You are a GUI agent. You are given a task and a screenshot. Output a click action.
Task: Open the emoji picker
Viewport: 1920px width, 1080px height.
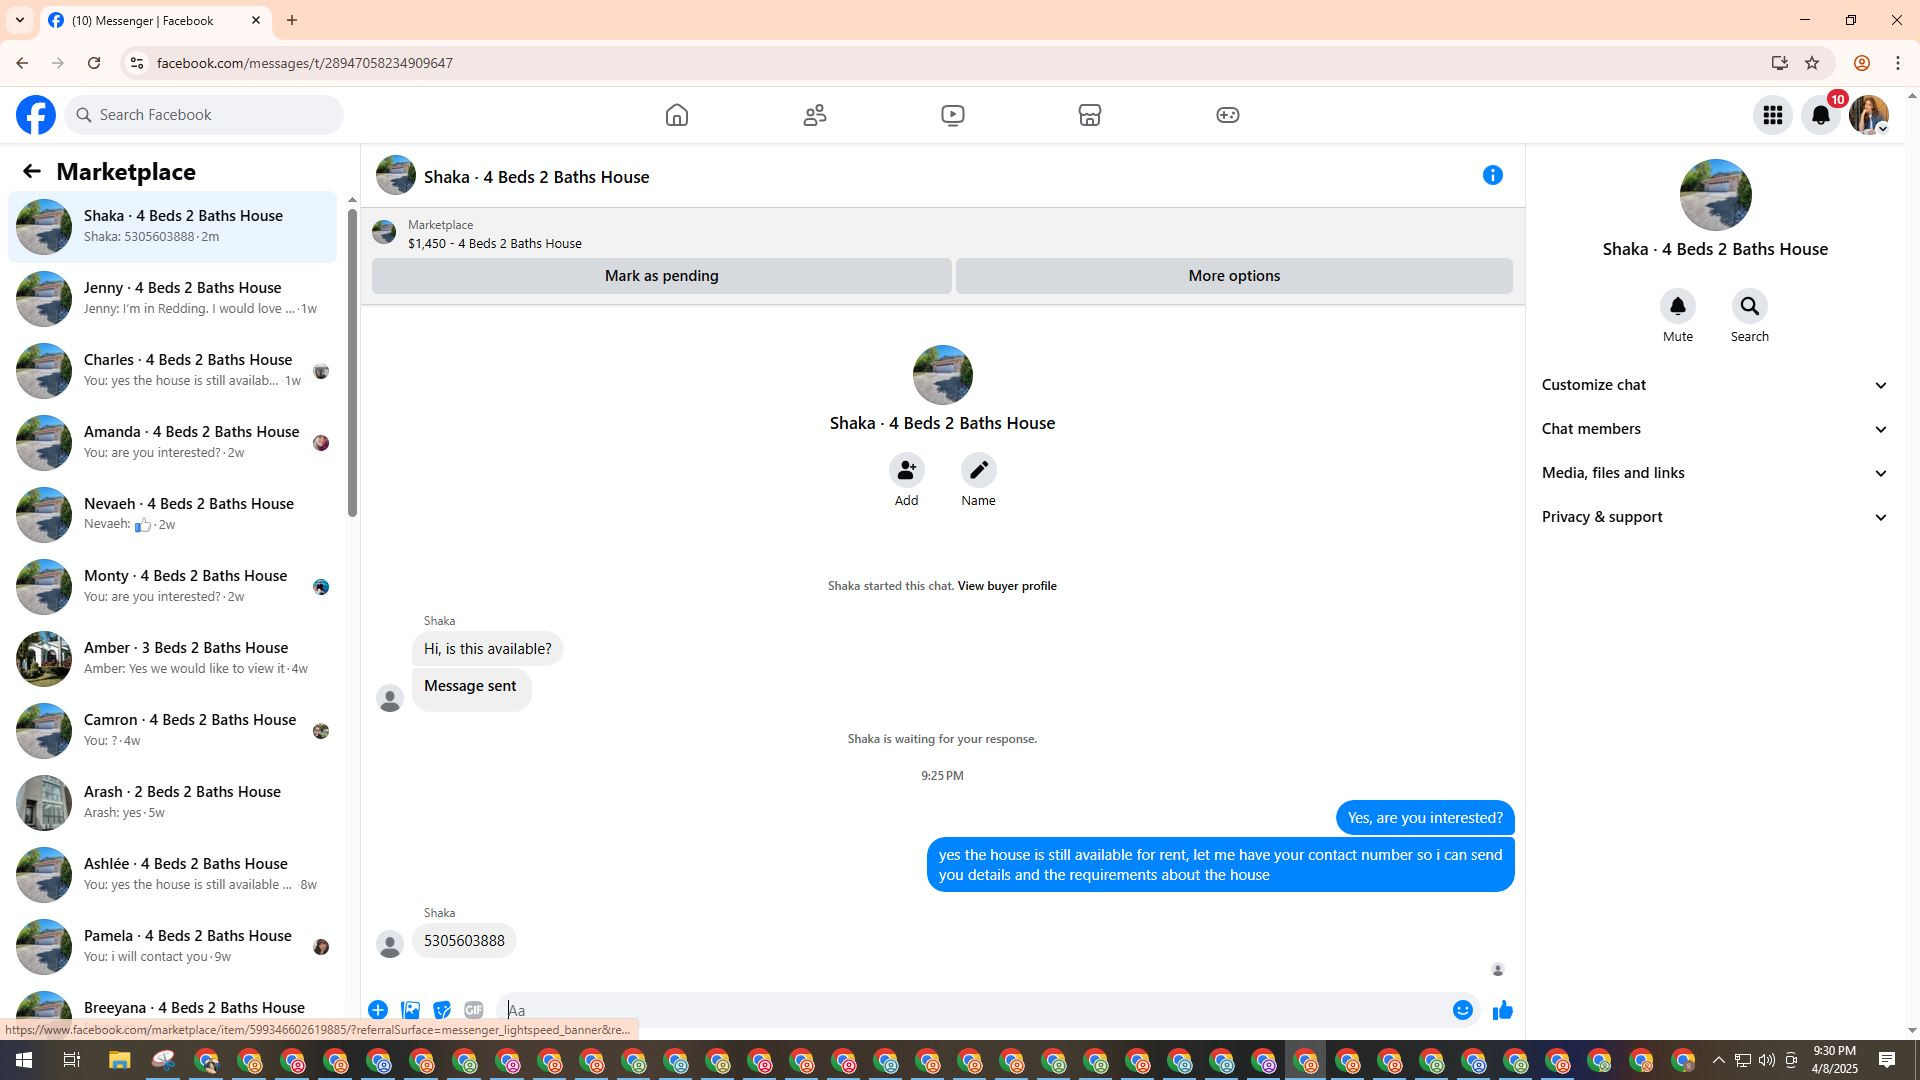tap(1462, 1010)
